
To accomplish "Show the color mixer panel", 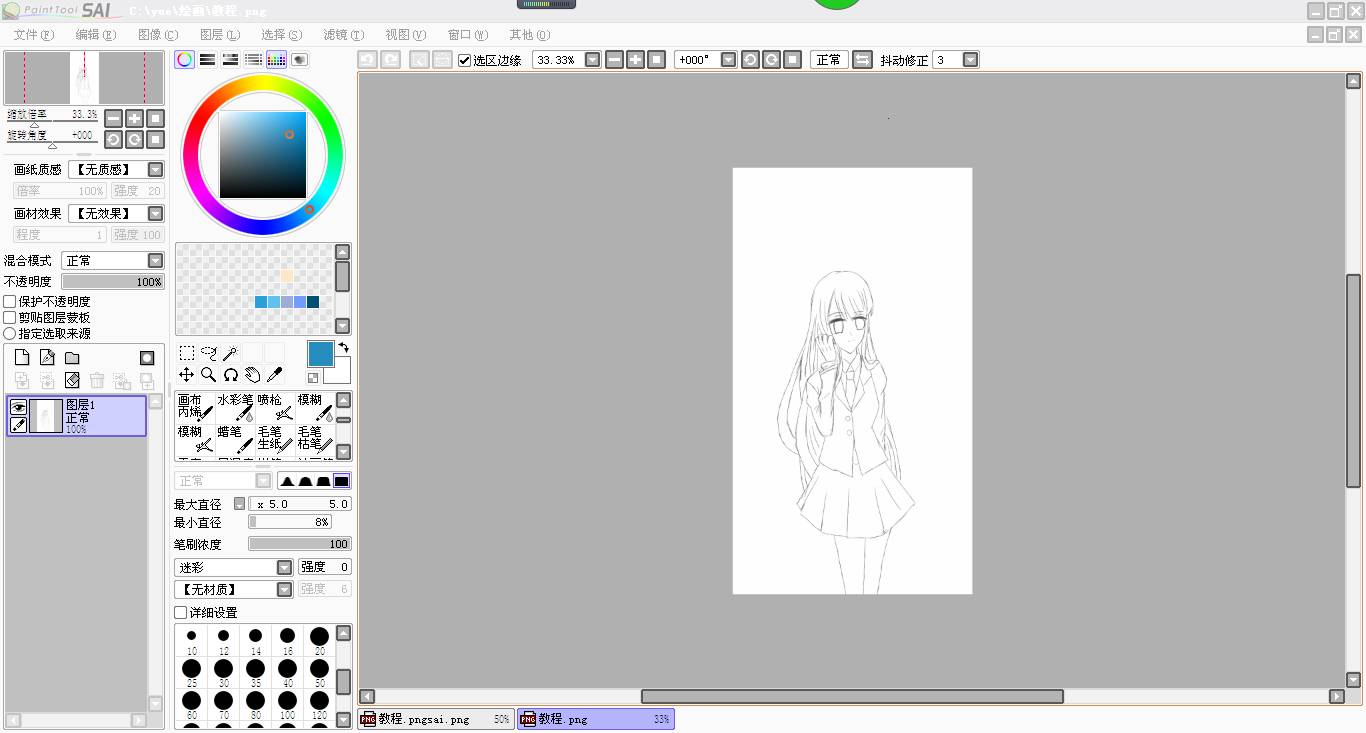I will (254, 60).
